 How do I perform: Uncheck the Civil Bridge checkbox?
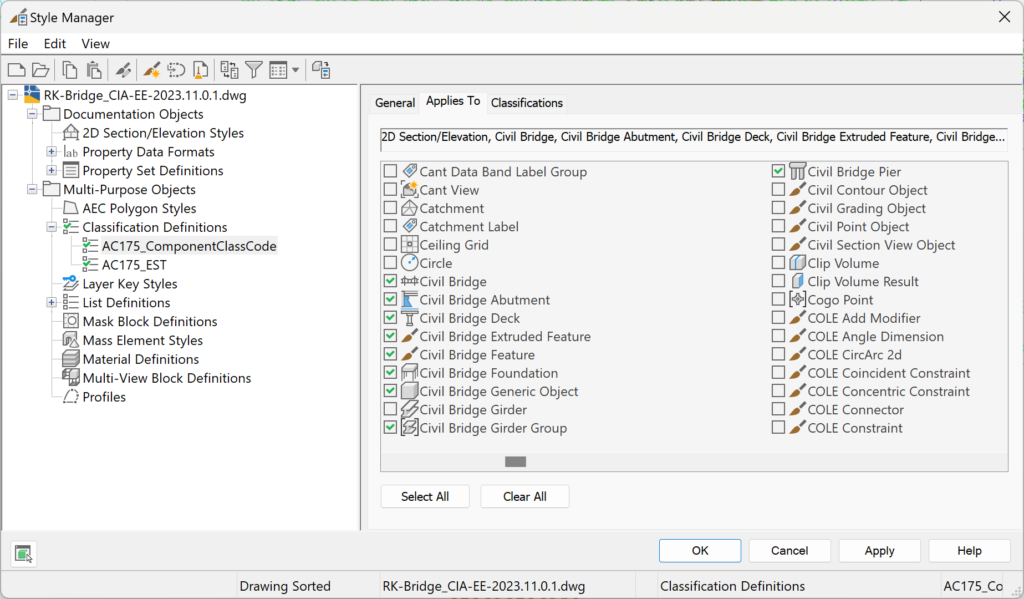click(391, 282)
